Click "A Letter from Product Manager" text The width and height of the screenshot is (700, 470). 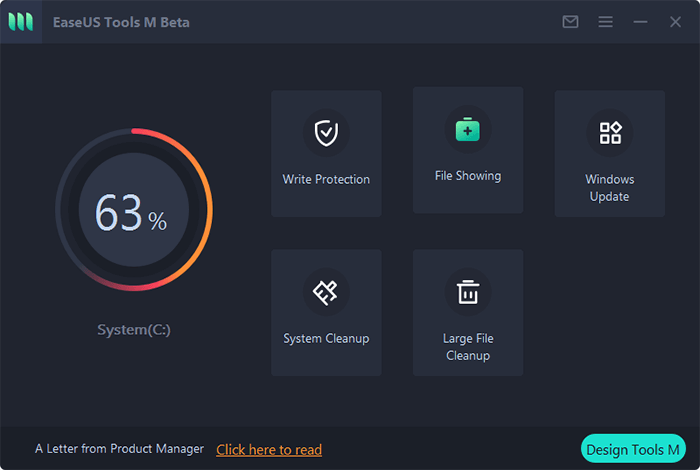click(119, 449)
